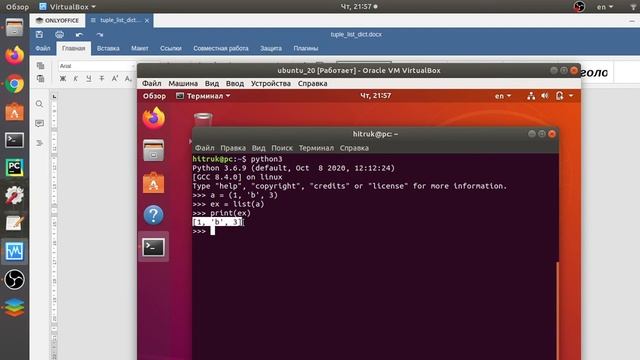The image size is (640, 360).
Task: Switch to the Макет ribbon tab
Action: click(140, 48)
